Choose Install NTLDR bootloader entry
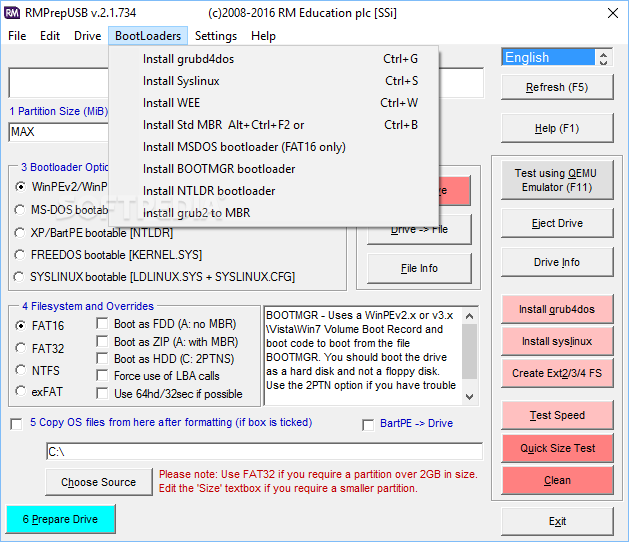 tap(274, 191)
